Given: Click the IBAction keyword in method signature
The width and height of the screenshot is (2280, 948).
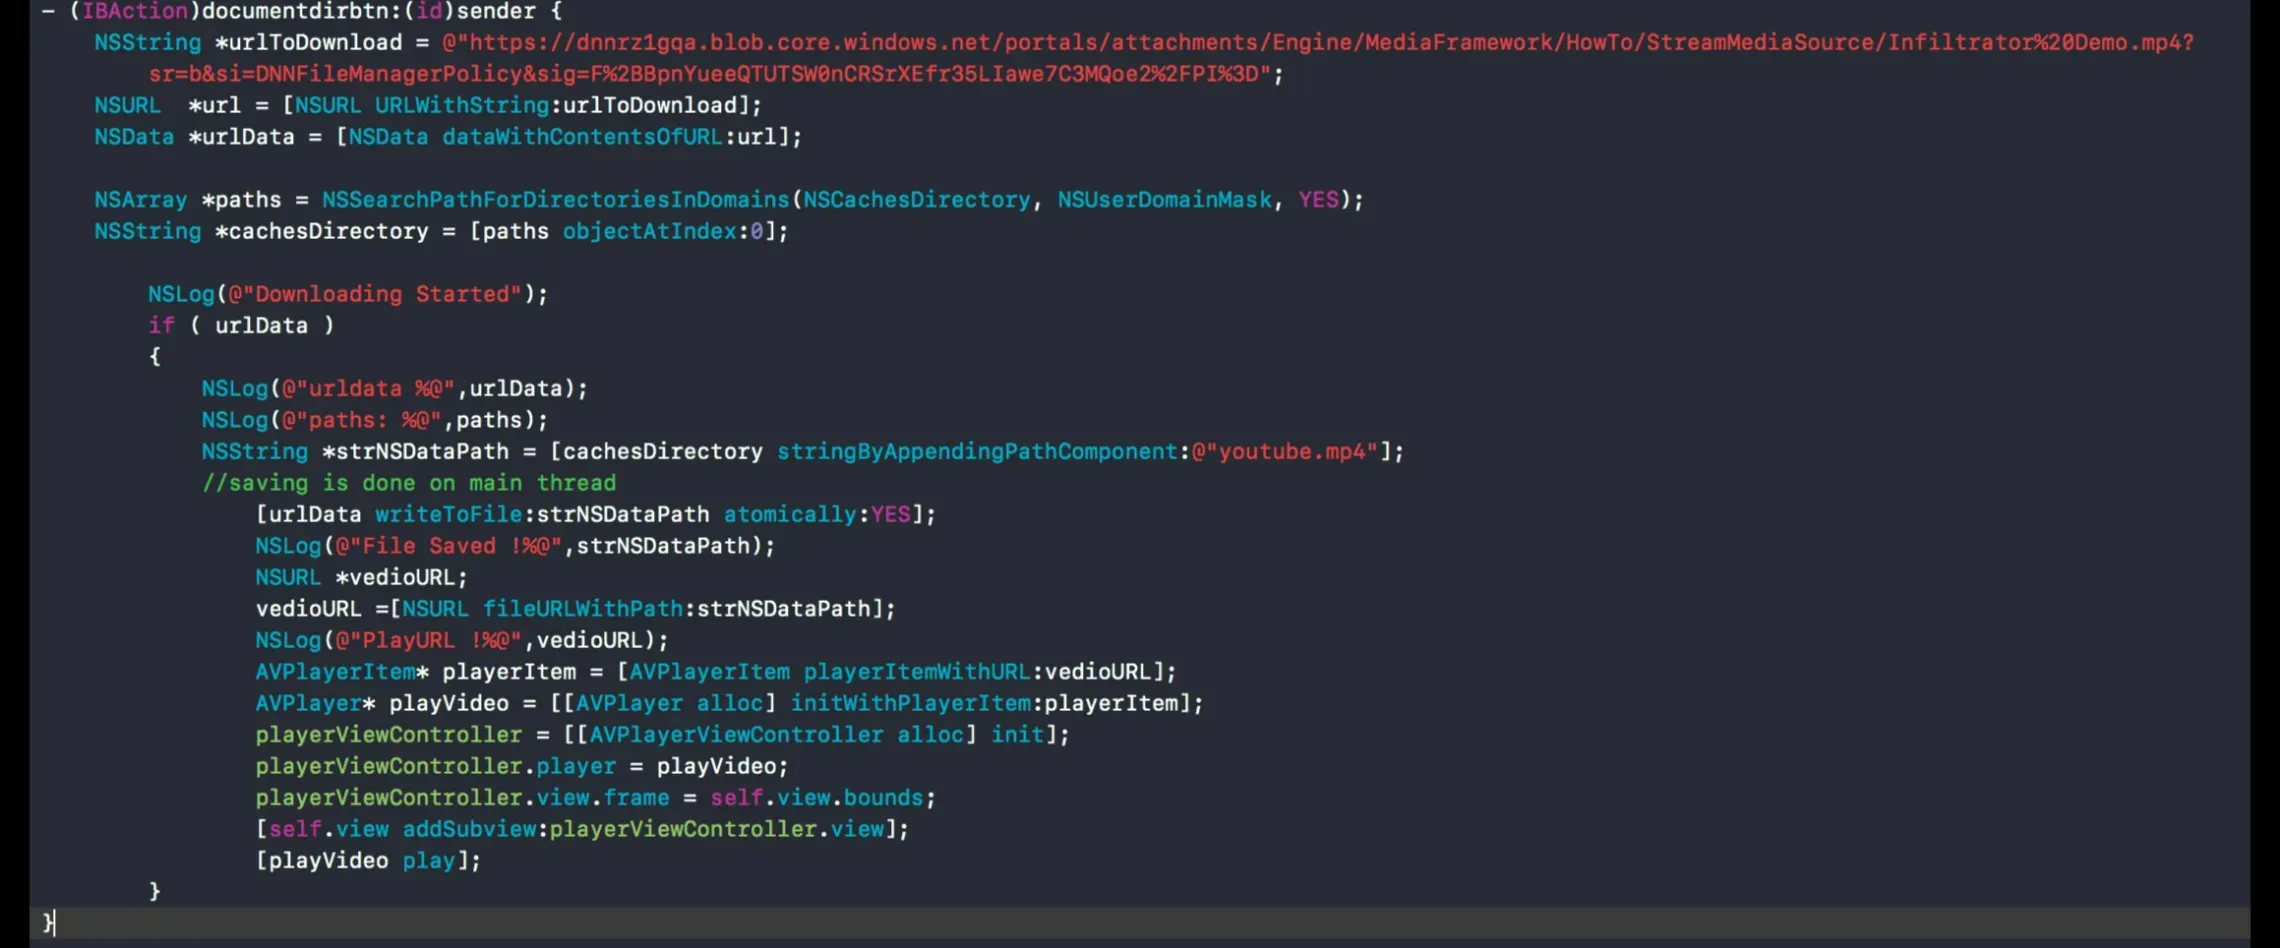Looking at the screenshot, I should pos(134,11).
